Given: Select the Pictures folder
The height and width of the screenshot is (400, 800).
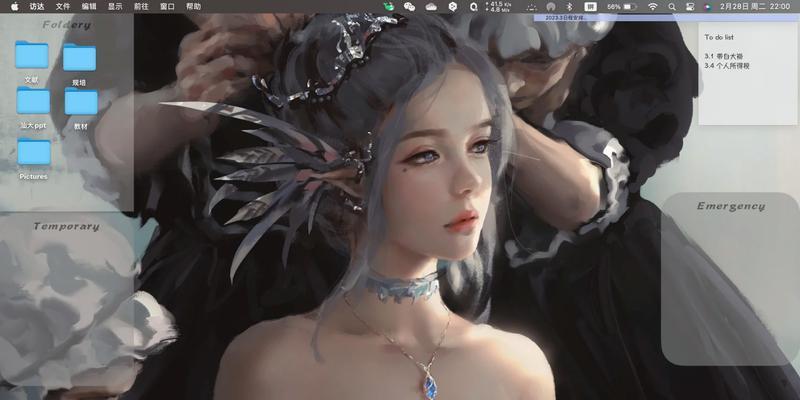Looking at the screenshot, I should (x=34, y=151).
